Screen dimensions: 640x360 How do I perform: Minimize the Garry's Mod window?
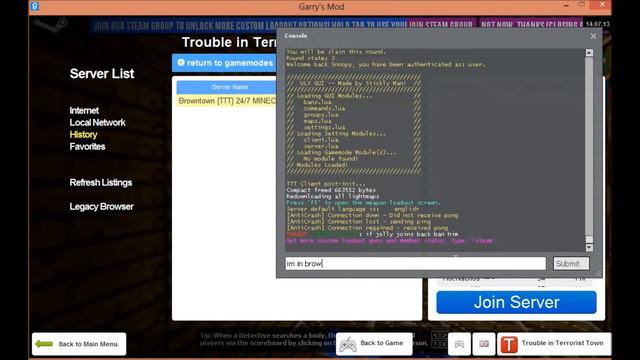click(x=566, y=6)
